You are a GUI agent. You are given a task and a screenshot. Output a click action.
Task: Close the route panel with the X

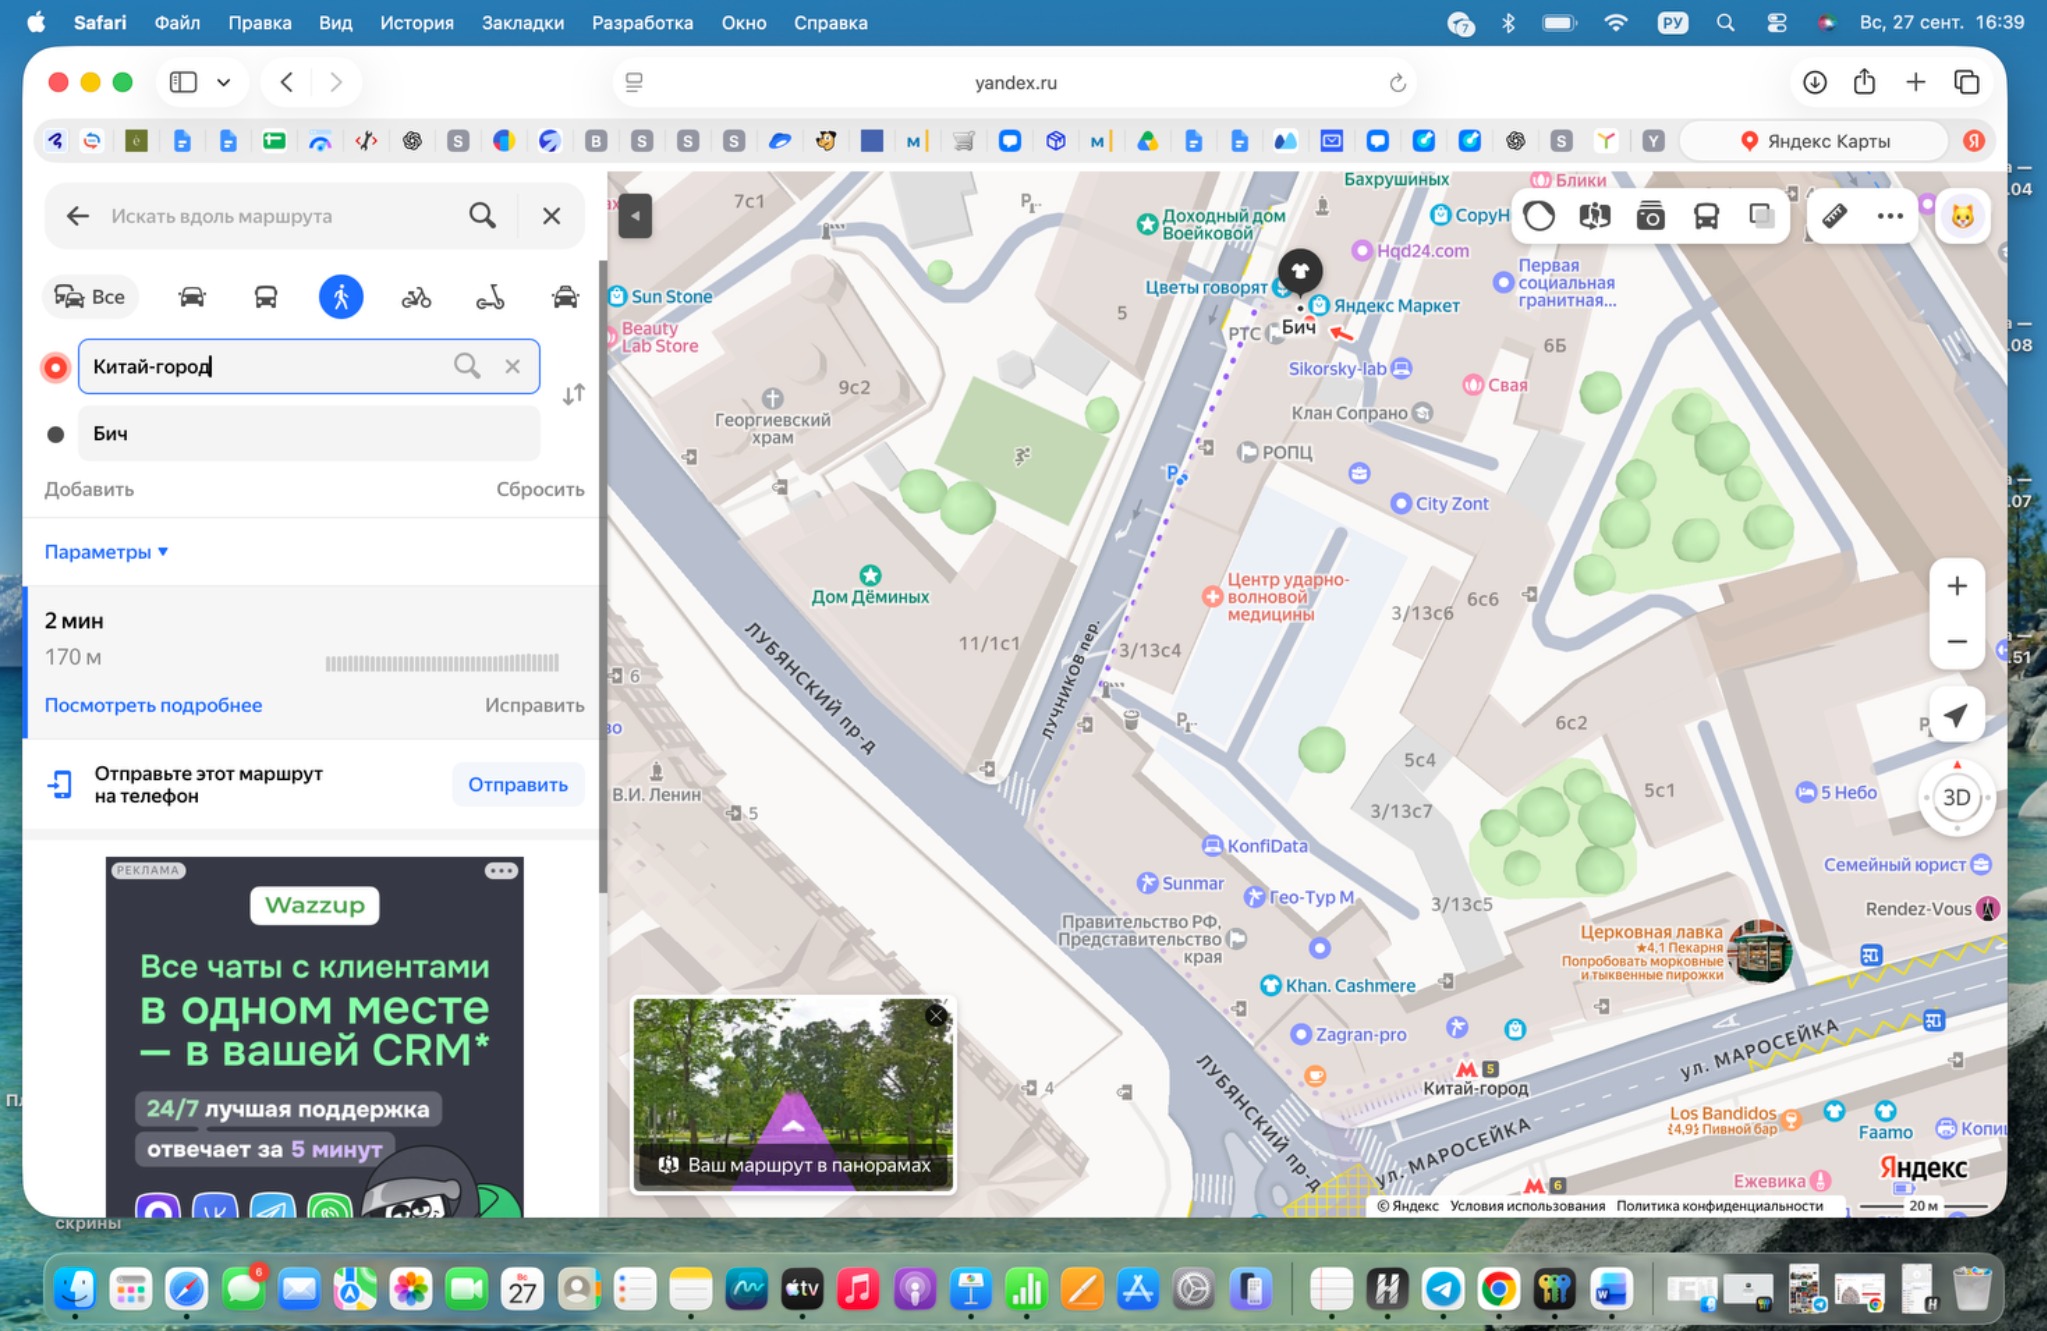pyautogui.click(x=551, y=216)
